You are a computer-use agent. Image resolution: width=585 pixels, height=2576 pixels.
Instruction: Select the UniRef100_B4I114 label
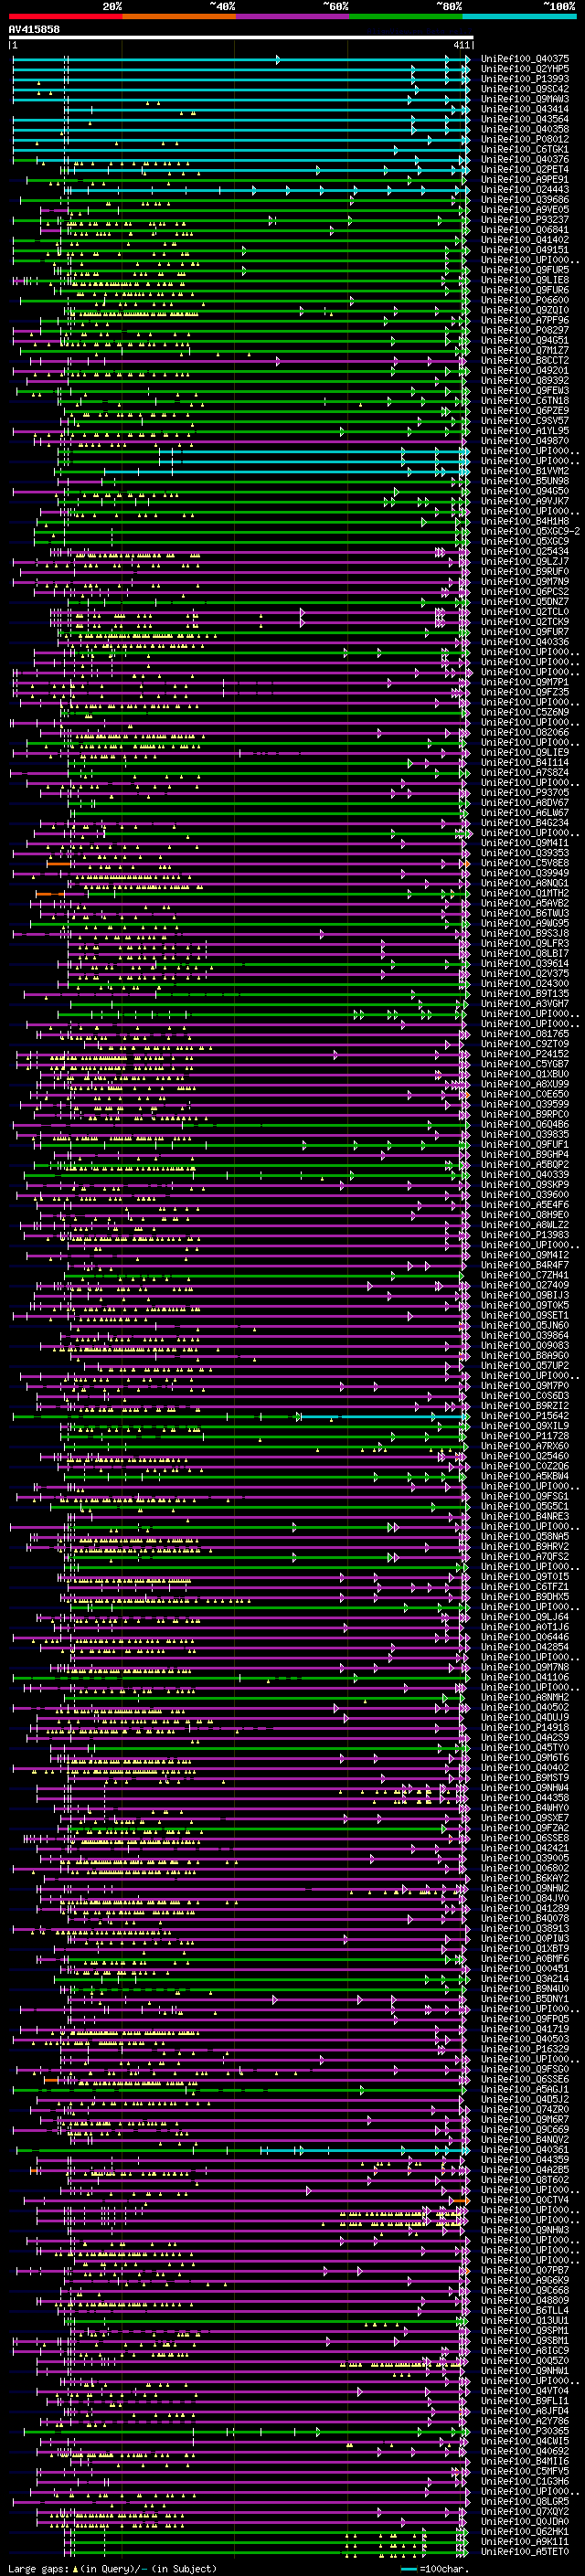pyautogui.click(x=525, y=763)
